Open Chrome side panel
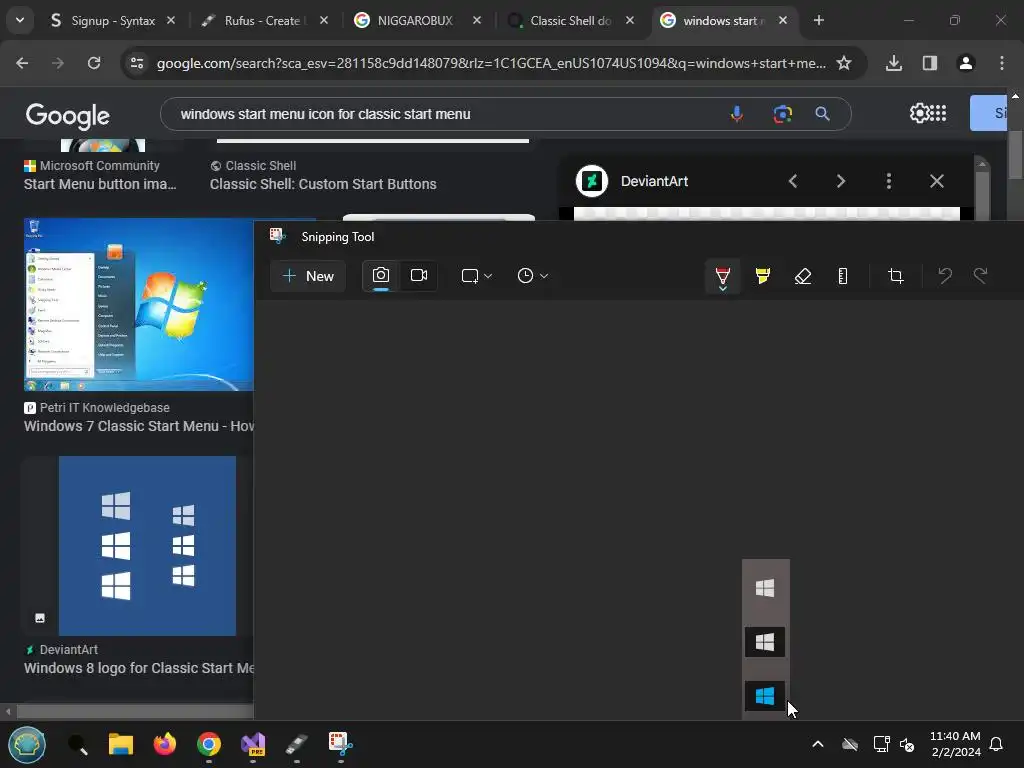 (930, 63)
